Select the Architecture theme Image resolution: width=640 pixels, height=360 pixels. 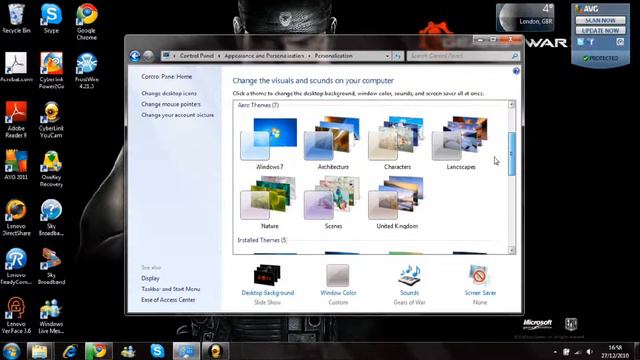tap(333, 144)
